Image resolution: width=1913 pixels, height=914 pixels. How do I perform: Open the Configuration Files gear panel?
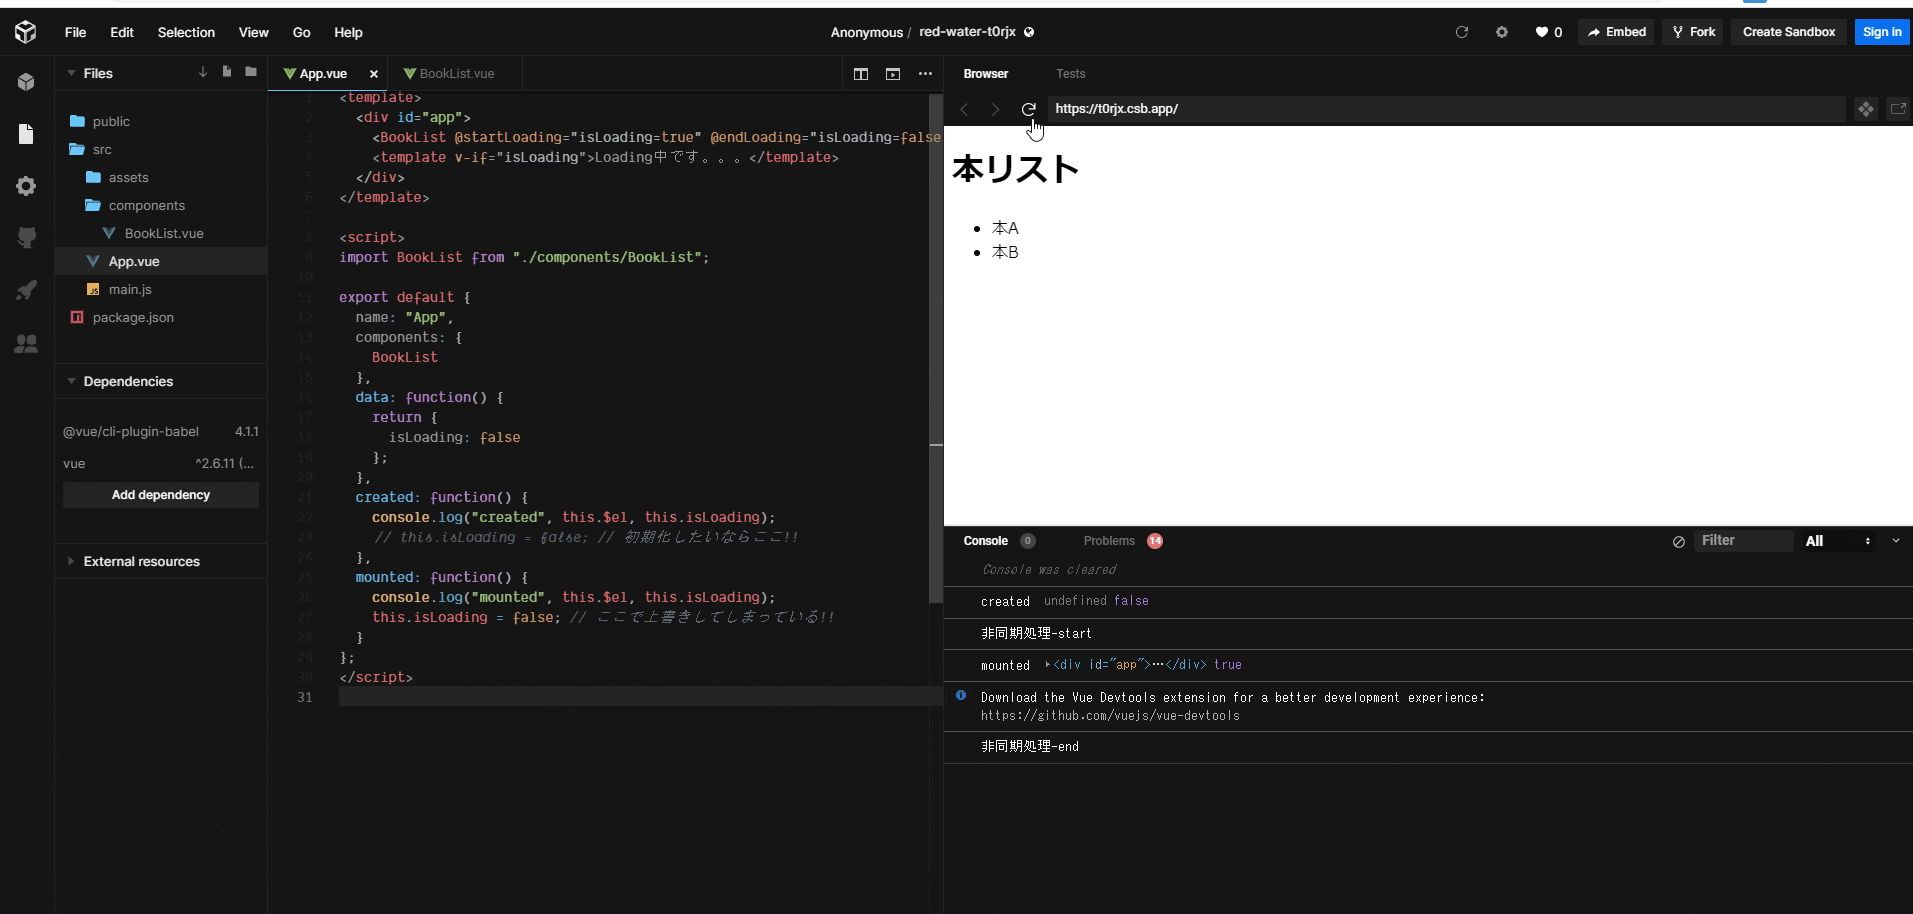26,186
